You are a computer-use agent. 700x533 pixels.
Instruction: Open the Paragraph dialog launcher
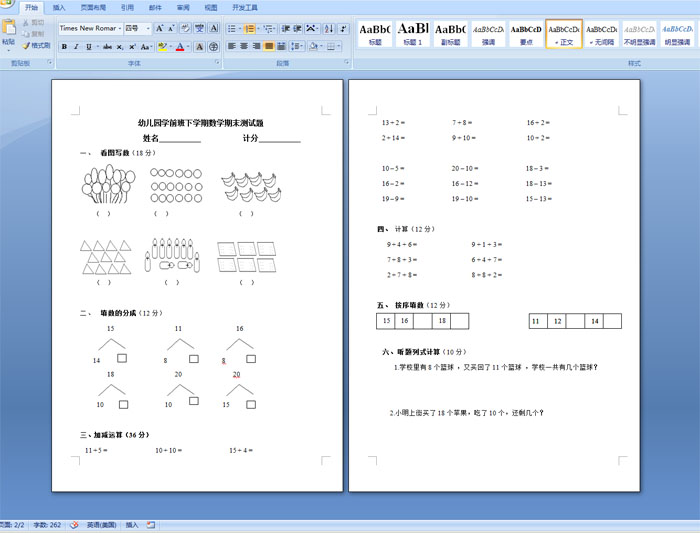point(346,63)
